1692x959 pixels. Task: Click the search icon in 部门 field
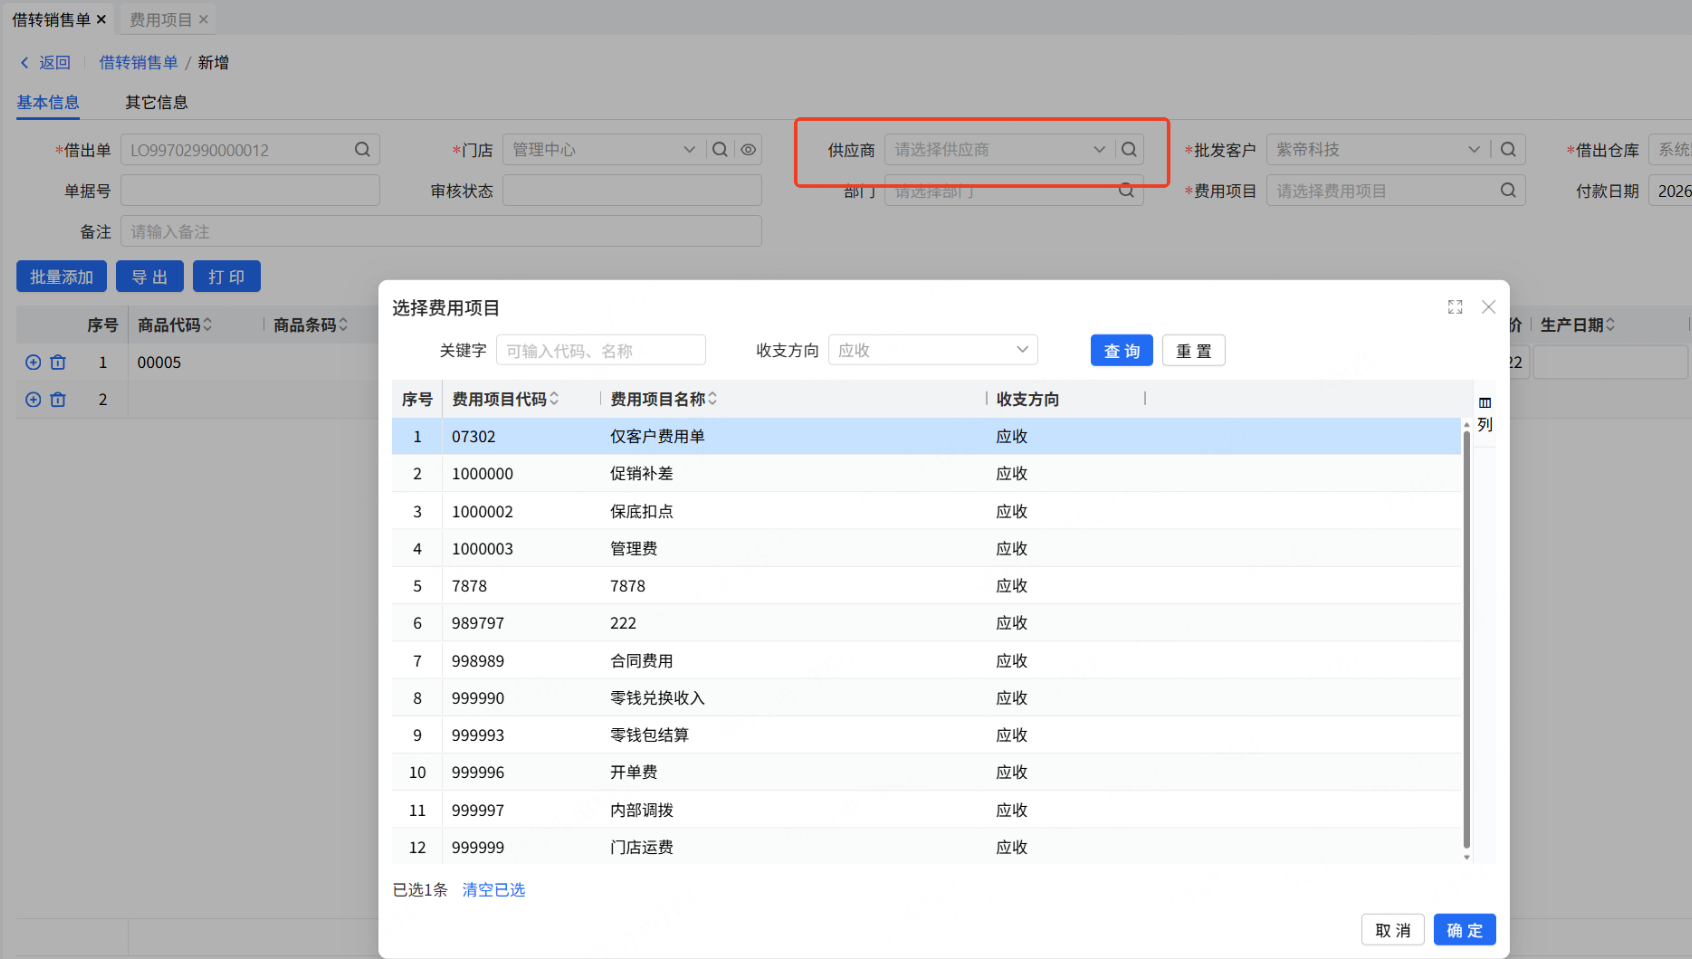[x=1127, y=190]
